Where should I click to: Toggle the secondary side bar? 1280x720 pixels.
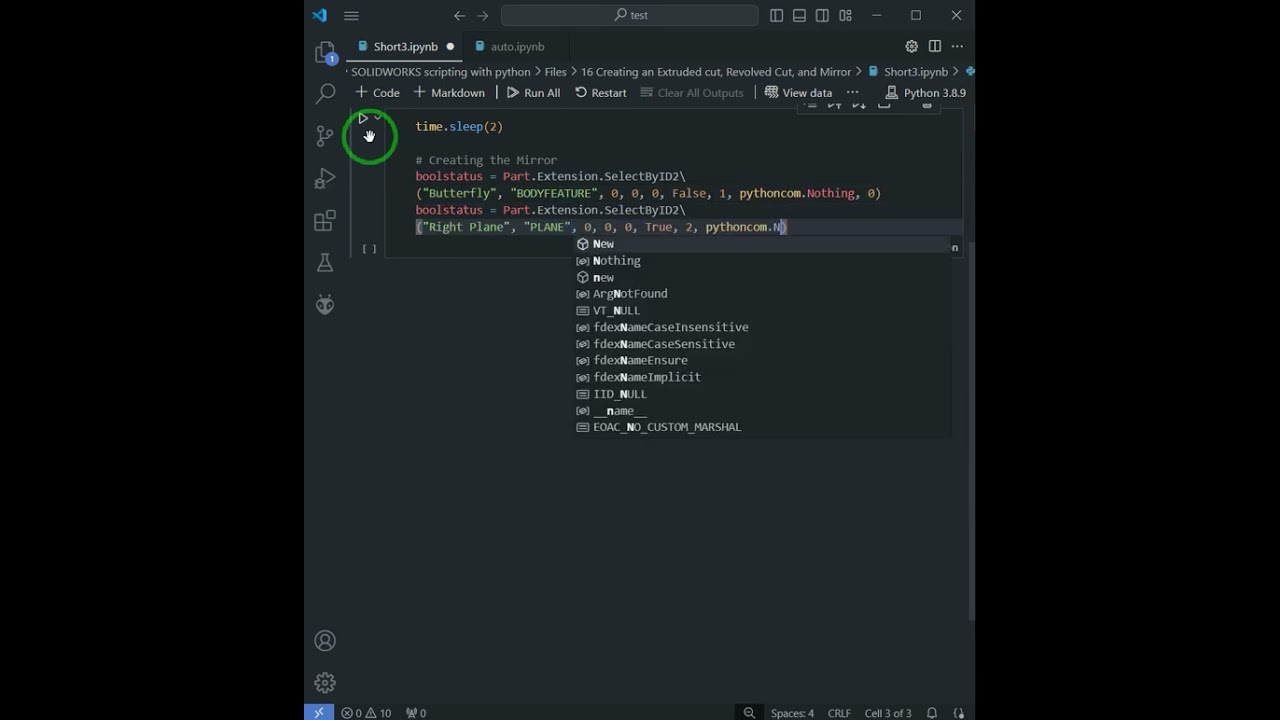(822, 15)
